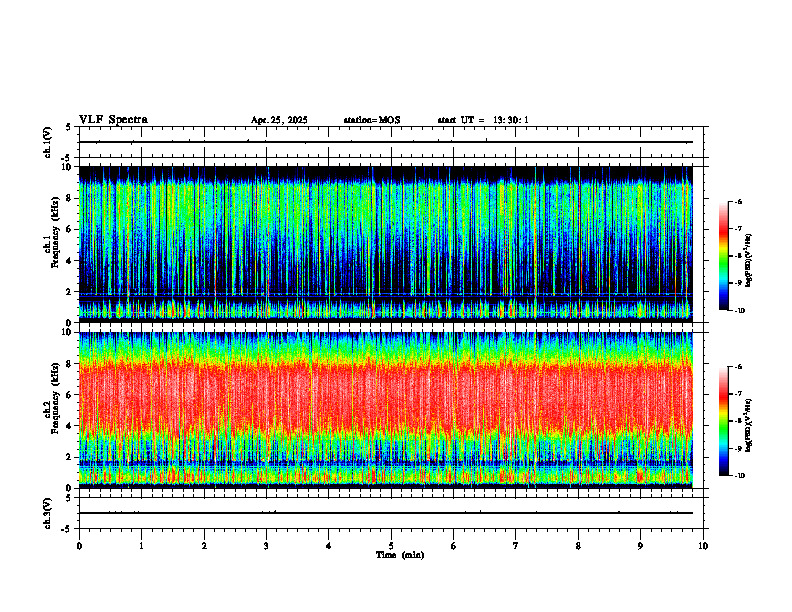The width and height of the screenshot is (792, 612).
Task: Click the ch.2 spectrogram color bar
Action: 724,421
